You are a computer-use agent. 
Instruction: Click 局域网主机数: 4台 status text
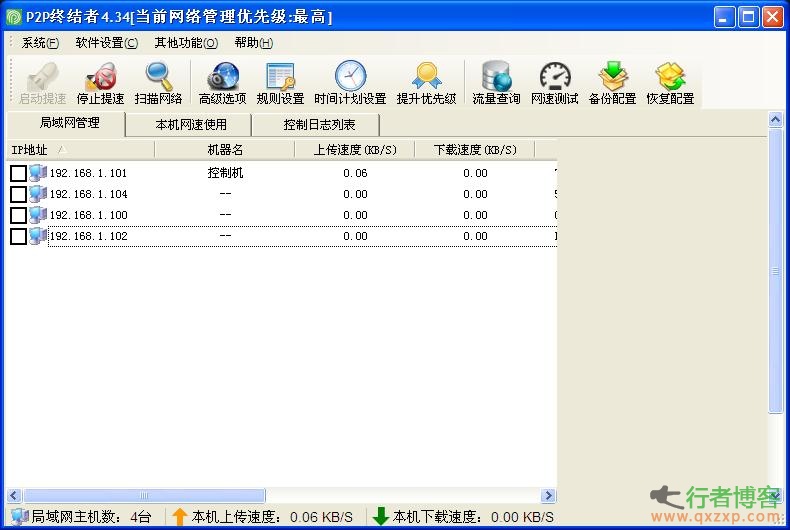[91, 516]
